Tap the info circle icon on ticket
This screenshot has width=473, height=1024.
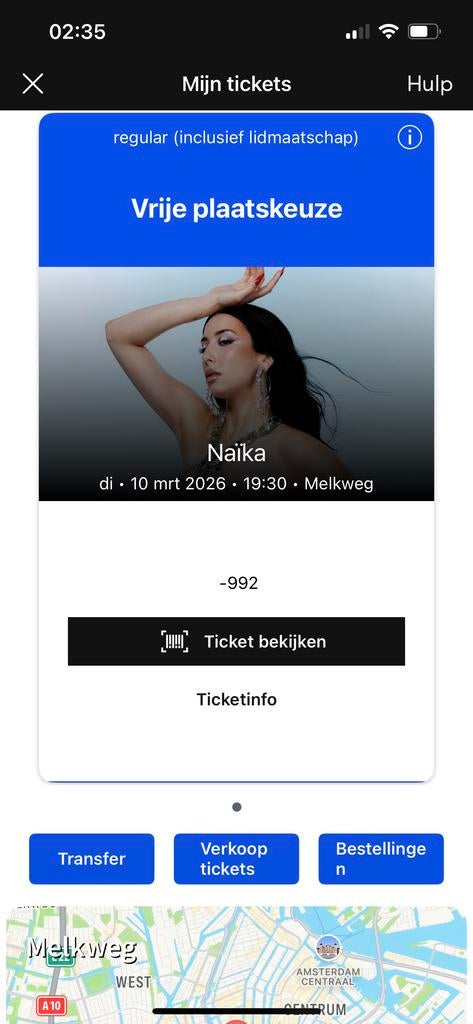click(x=410, y=137)
